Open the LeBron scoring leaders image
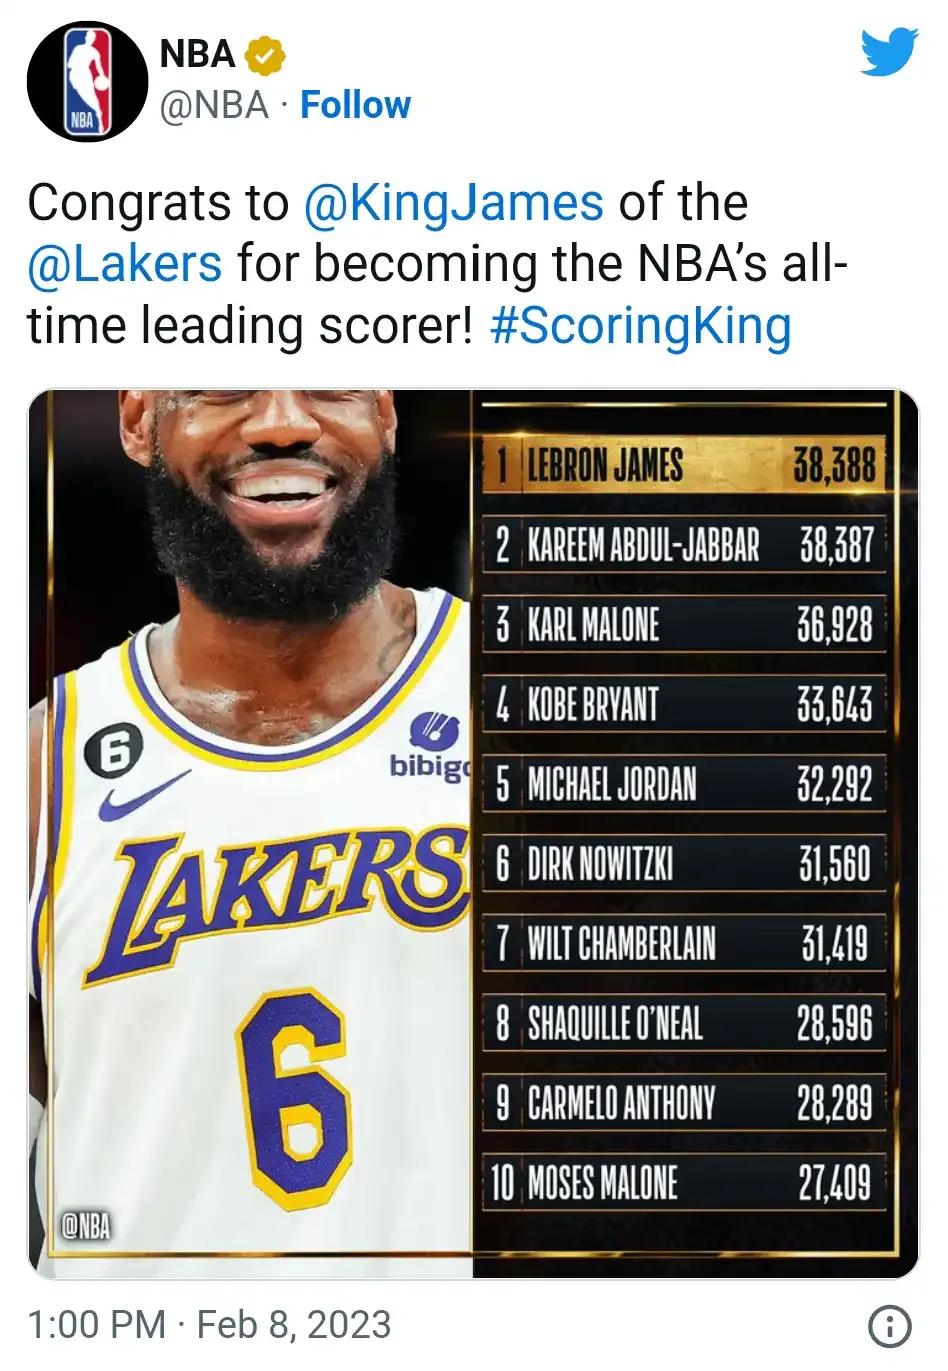 pyautogui.click(x=473, y=834)
